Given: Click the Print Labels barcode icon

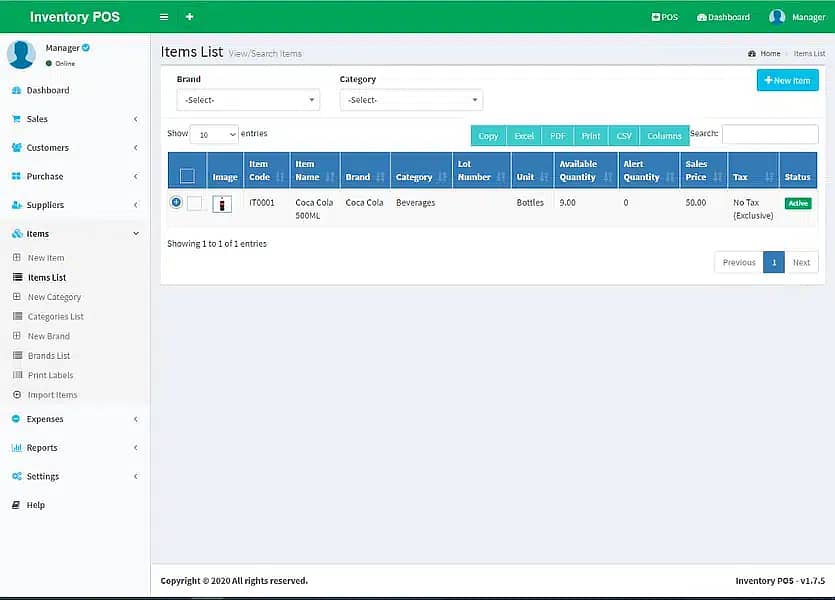Looking at the screenshot, I should click(x=18, y=375).
